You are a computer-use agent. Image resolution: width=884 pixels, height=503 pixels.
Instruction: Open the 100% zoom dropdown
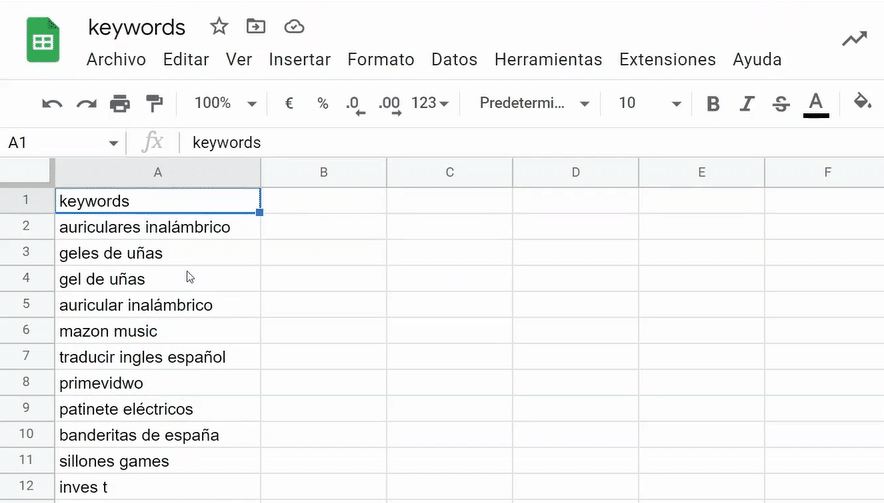coord(225,103)
